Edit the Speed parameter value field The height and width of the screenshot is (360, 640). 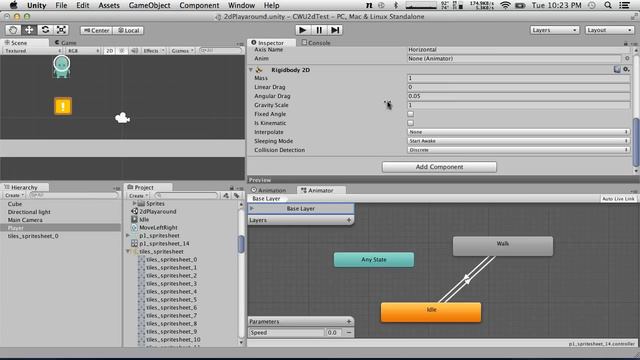(x=334, y=333)
